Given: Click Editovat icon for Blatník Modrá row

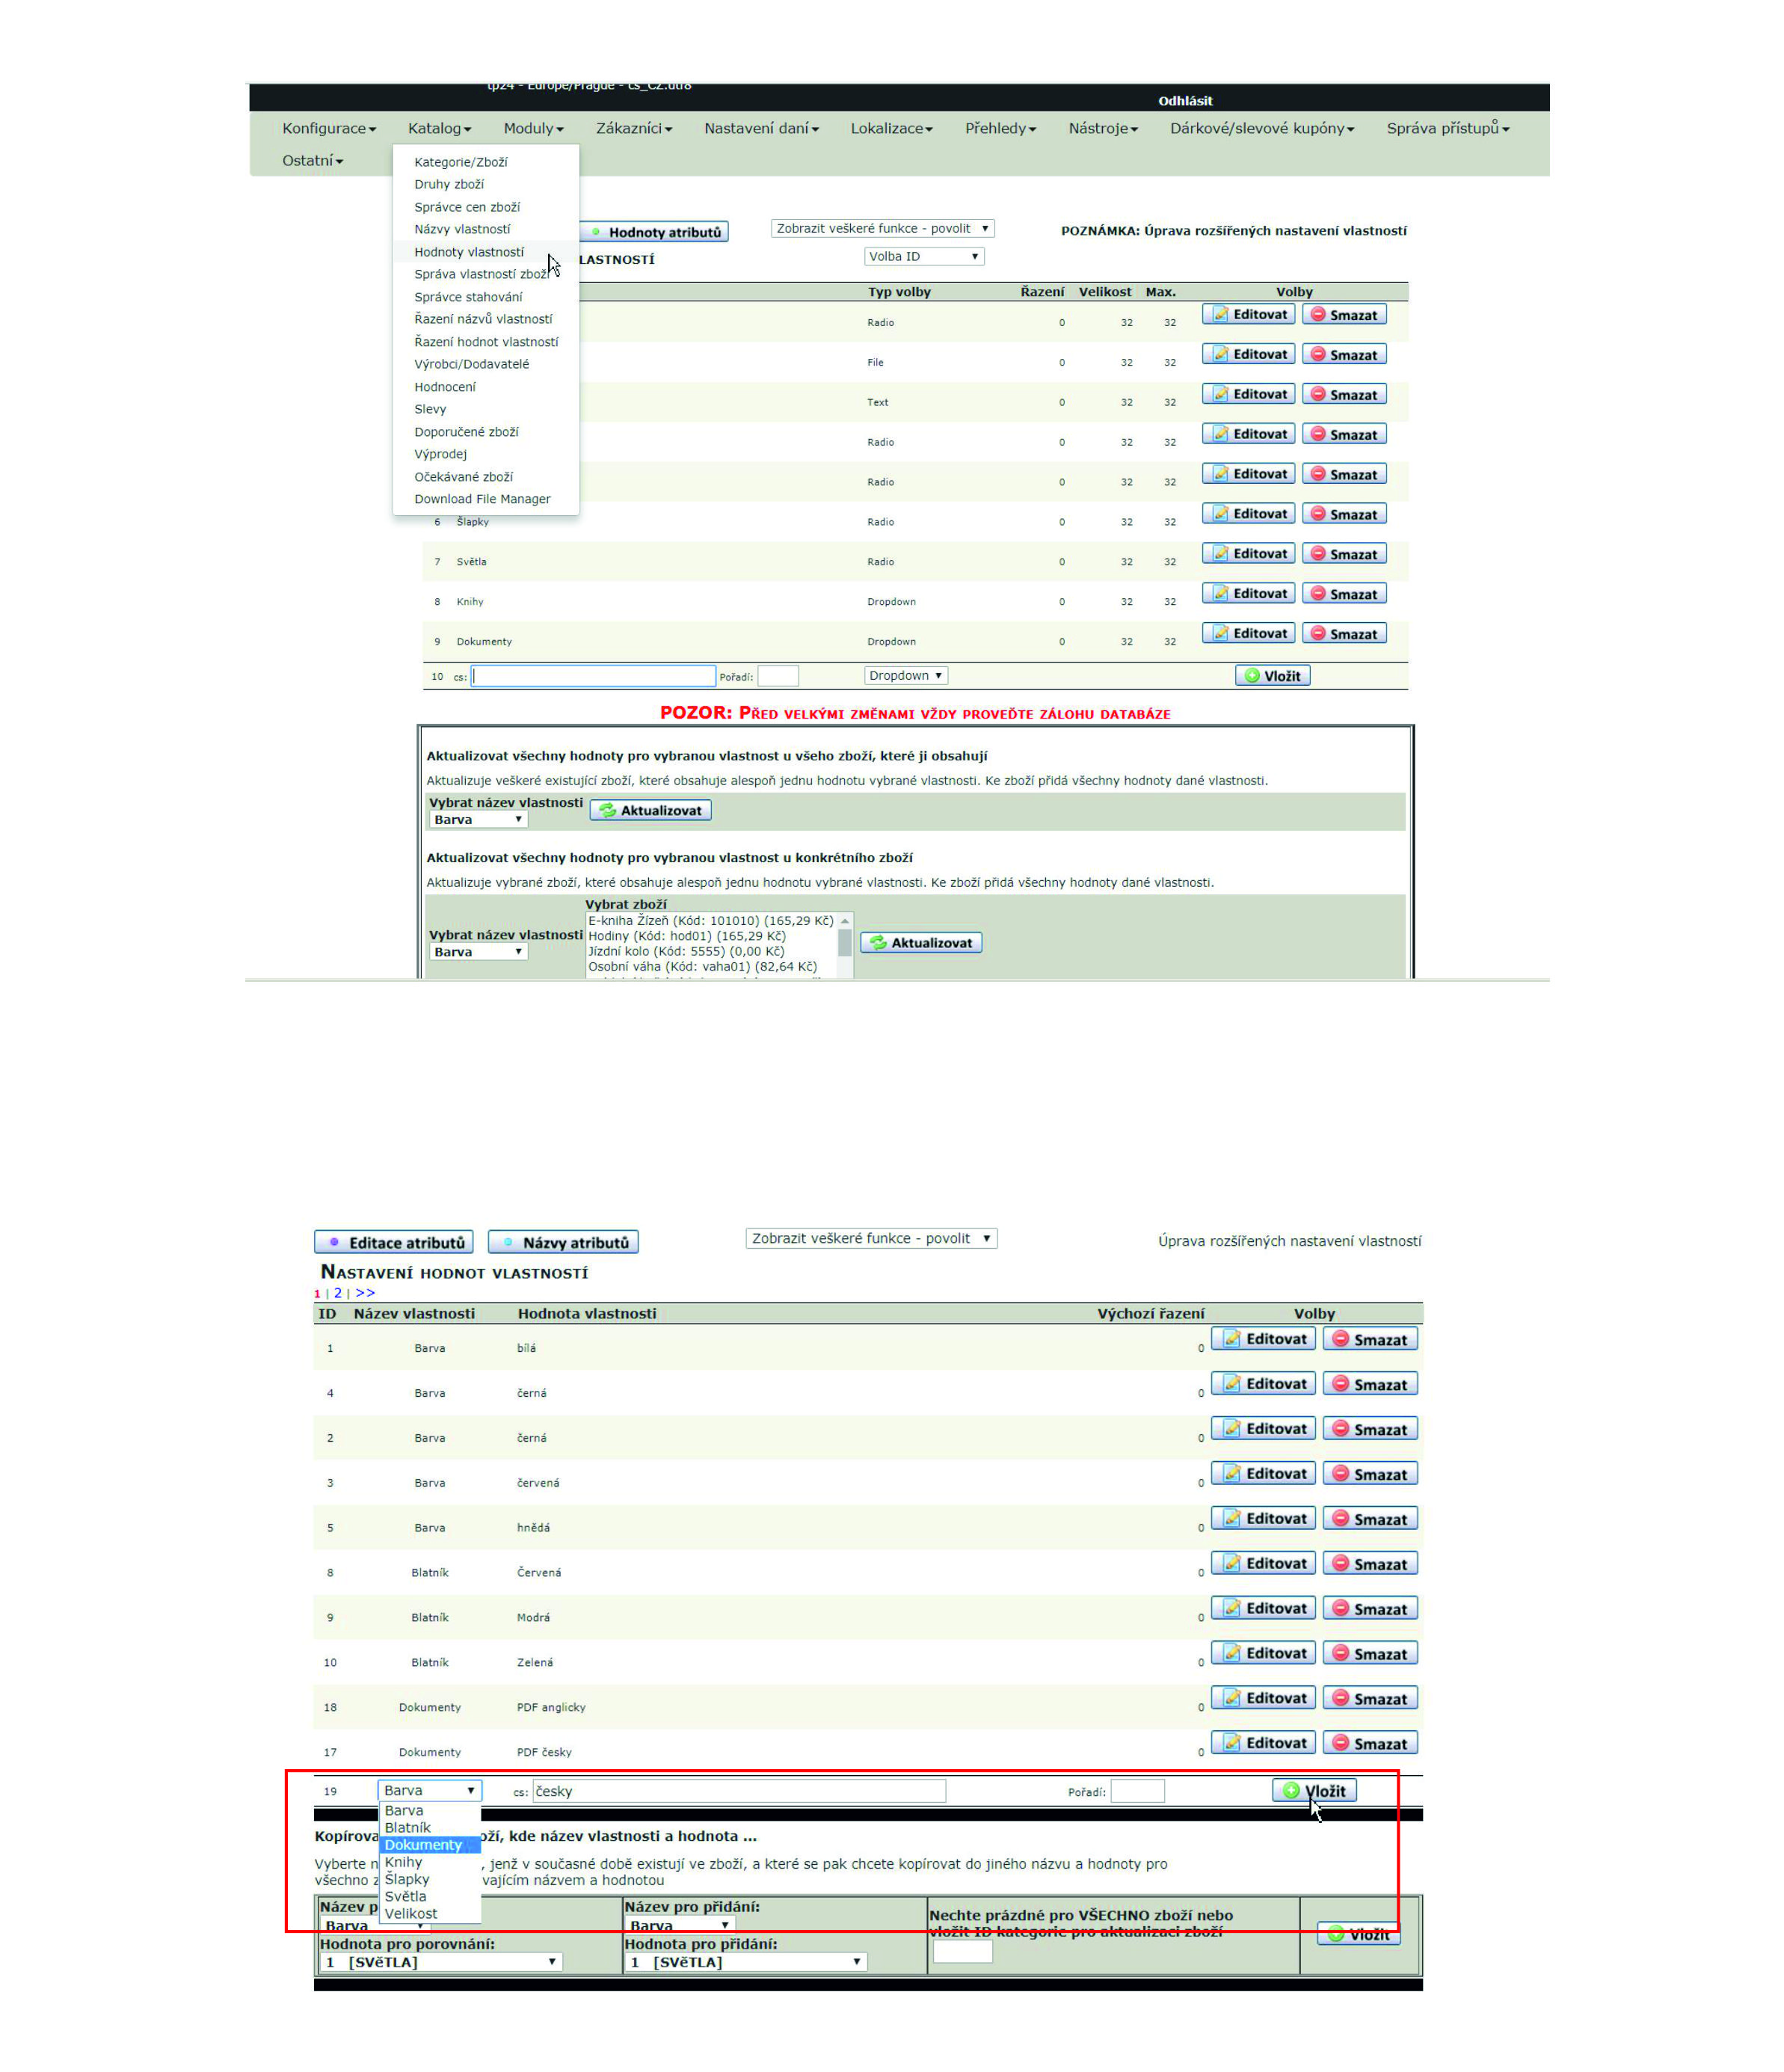Looking at the screenshot, I should pos(1263,1607).
